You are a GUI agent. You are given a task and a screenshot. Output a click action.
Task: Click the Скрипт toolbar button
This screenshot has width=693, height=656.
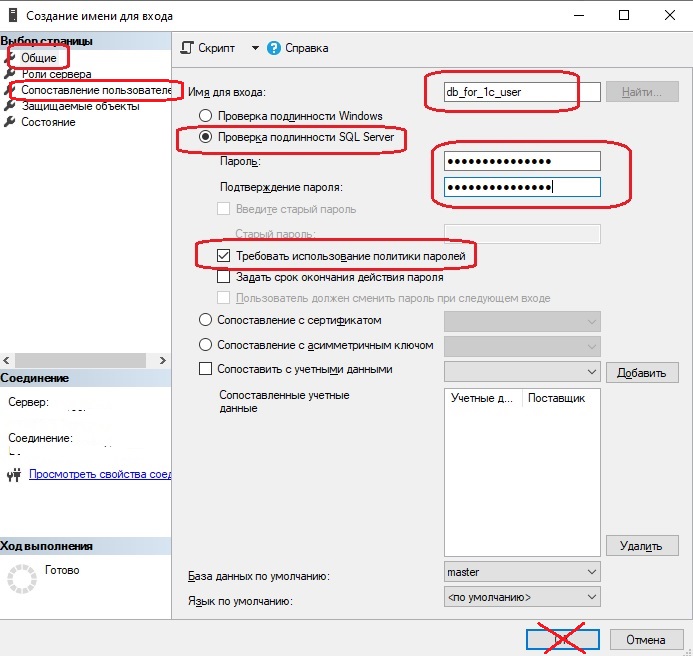coord(208,48)
